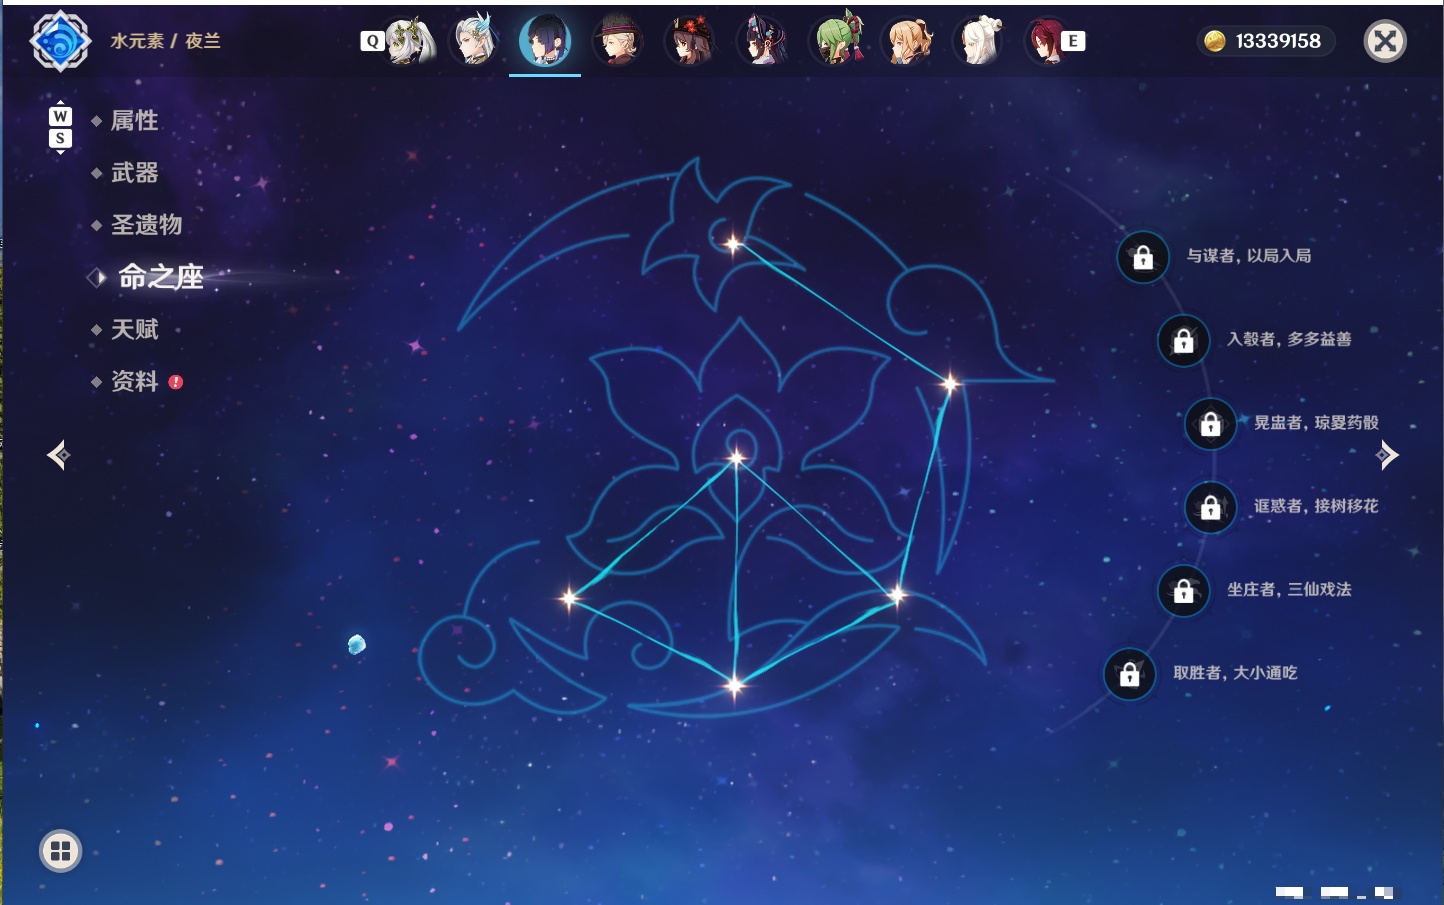Image resolution: width=1444 pixels, height=905 pixels.
Task: Click the leftmost star of the constellation
Action: coord(569,598)
